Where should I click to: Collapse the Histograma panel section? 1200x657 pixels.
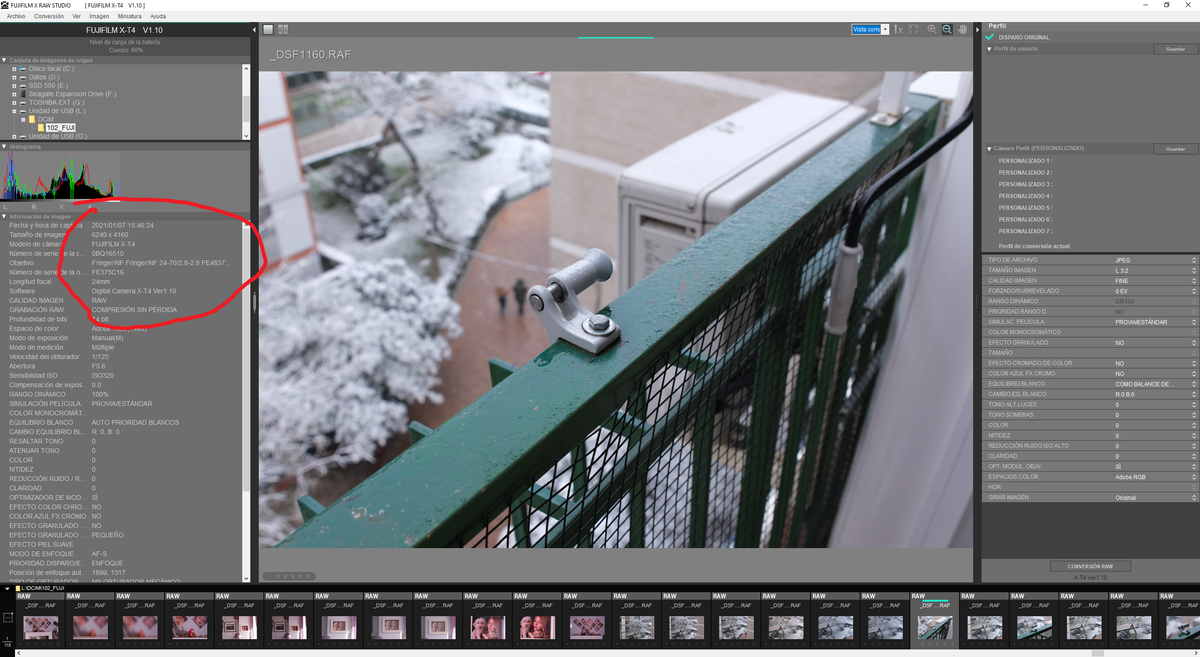pos(4,147)
